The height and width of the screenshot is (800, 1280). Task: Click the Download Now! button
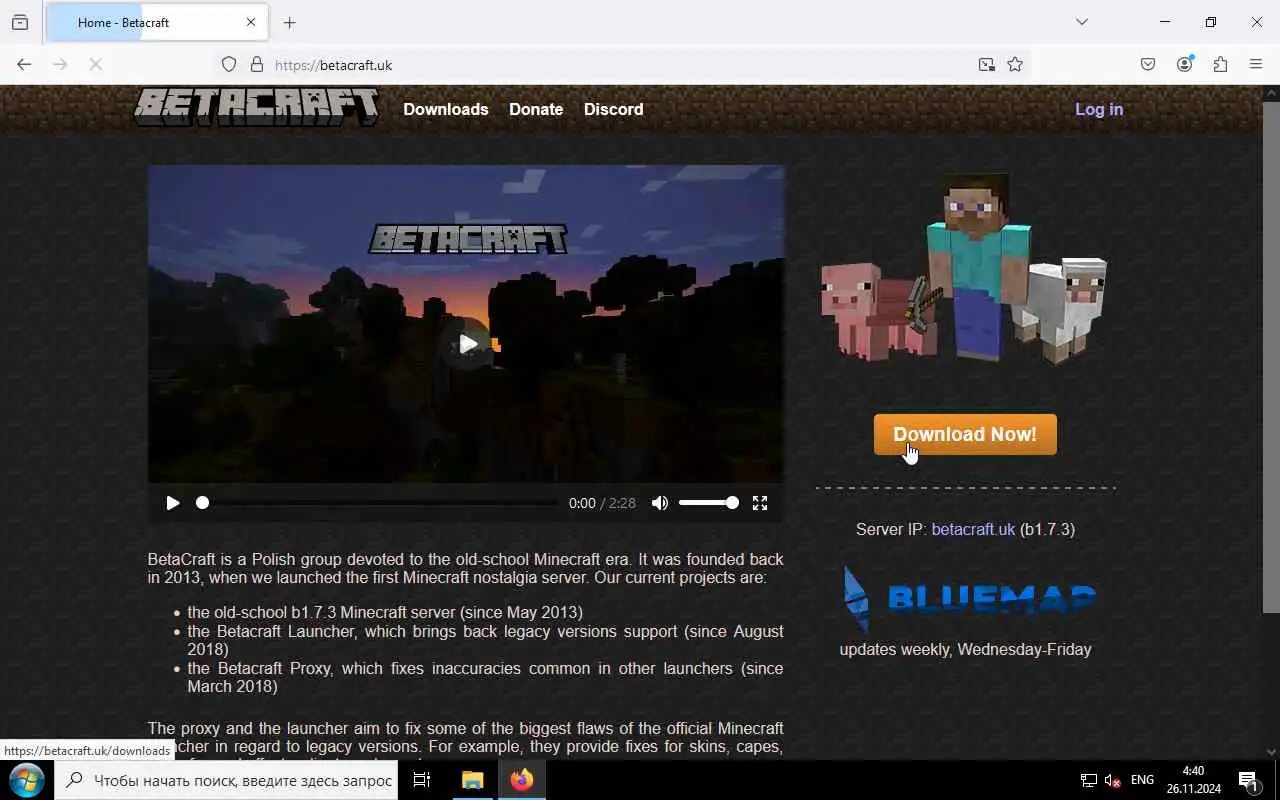coord(965,434)
